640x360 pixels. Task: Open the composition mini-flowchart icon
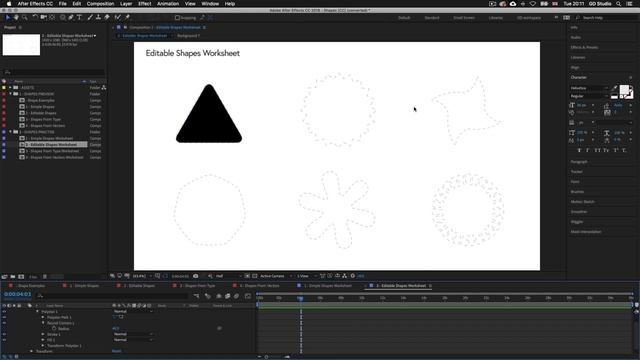(x=196, y=296)
